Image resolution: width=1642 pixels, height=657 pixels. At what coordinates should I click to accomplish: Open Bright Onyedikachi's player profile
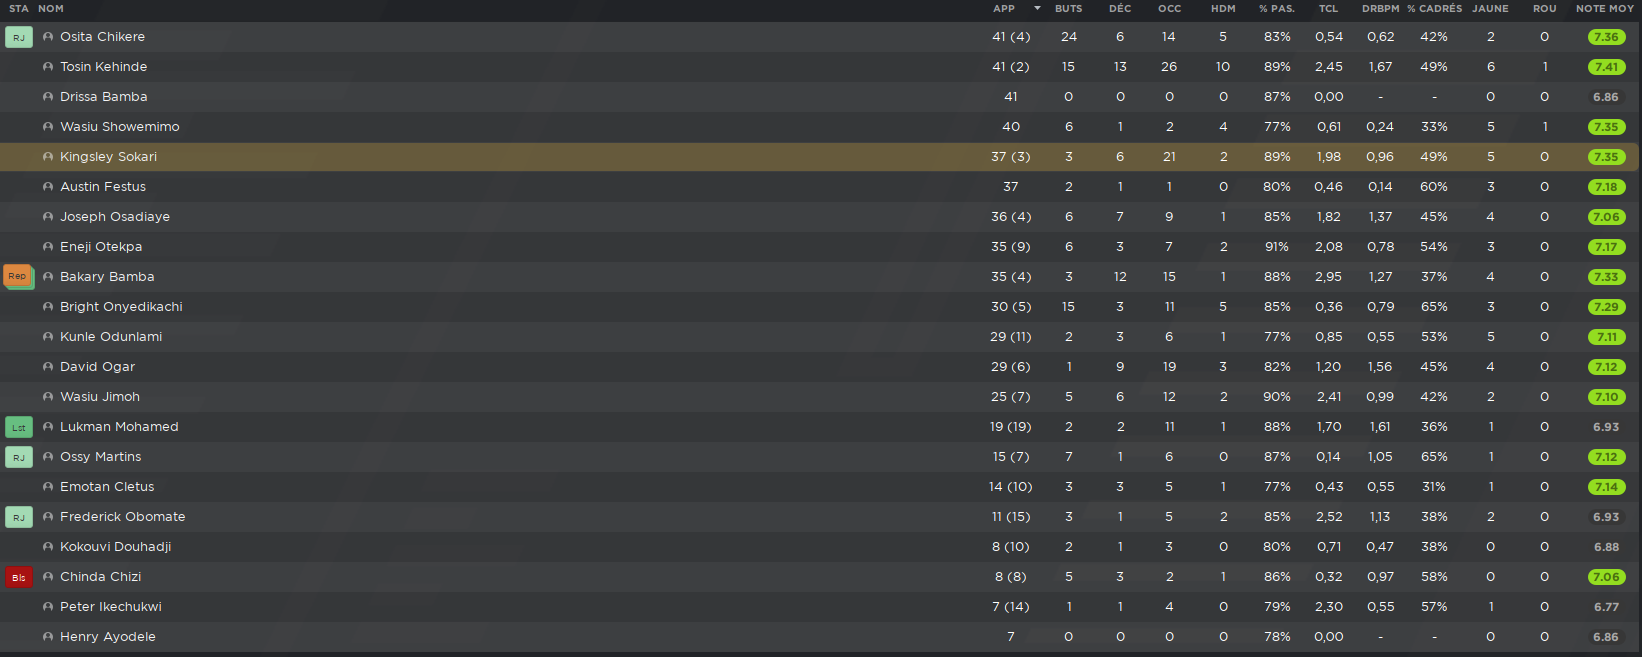121,307
